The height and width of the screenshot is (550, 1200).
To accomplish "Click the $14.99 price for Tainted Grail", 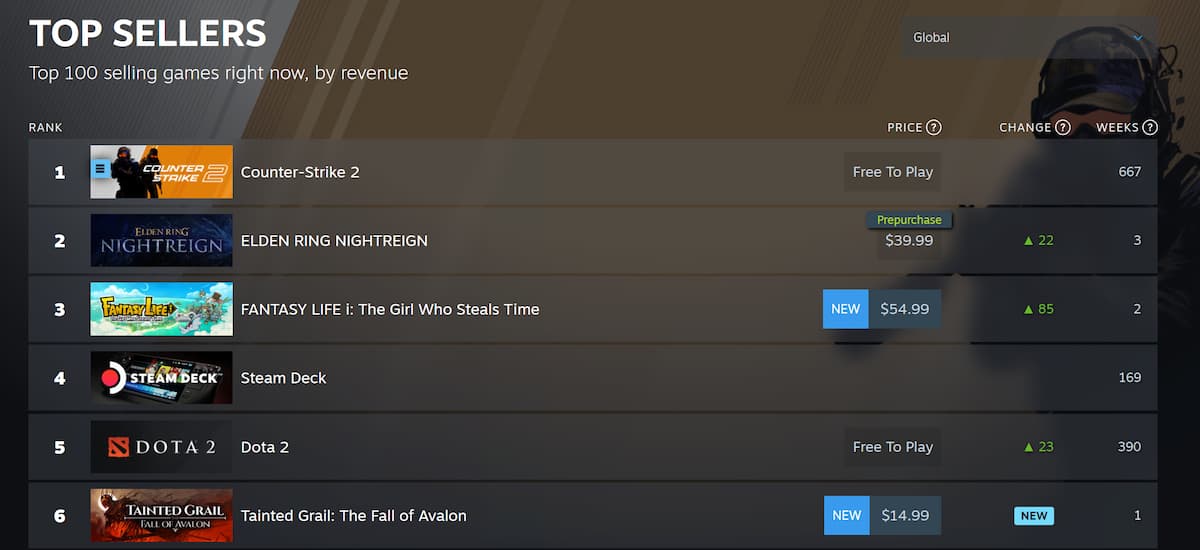I will pos(905,516).
